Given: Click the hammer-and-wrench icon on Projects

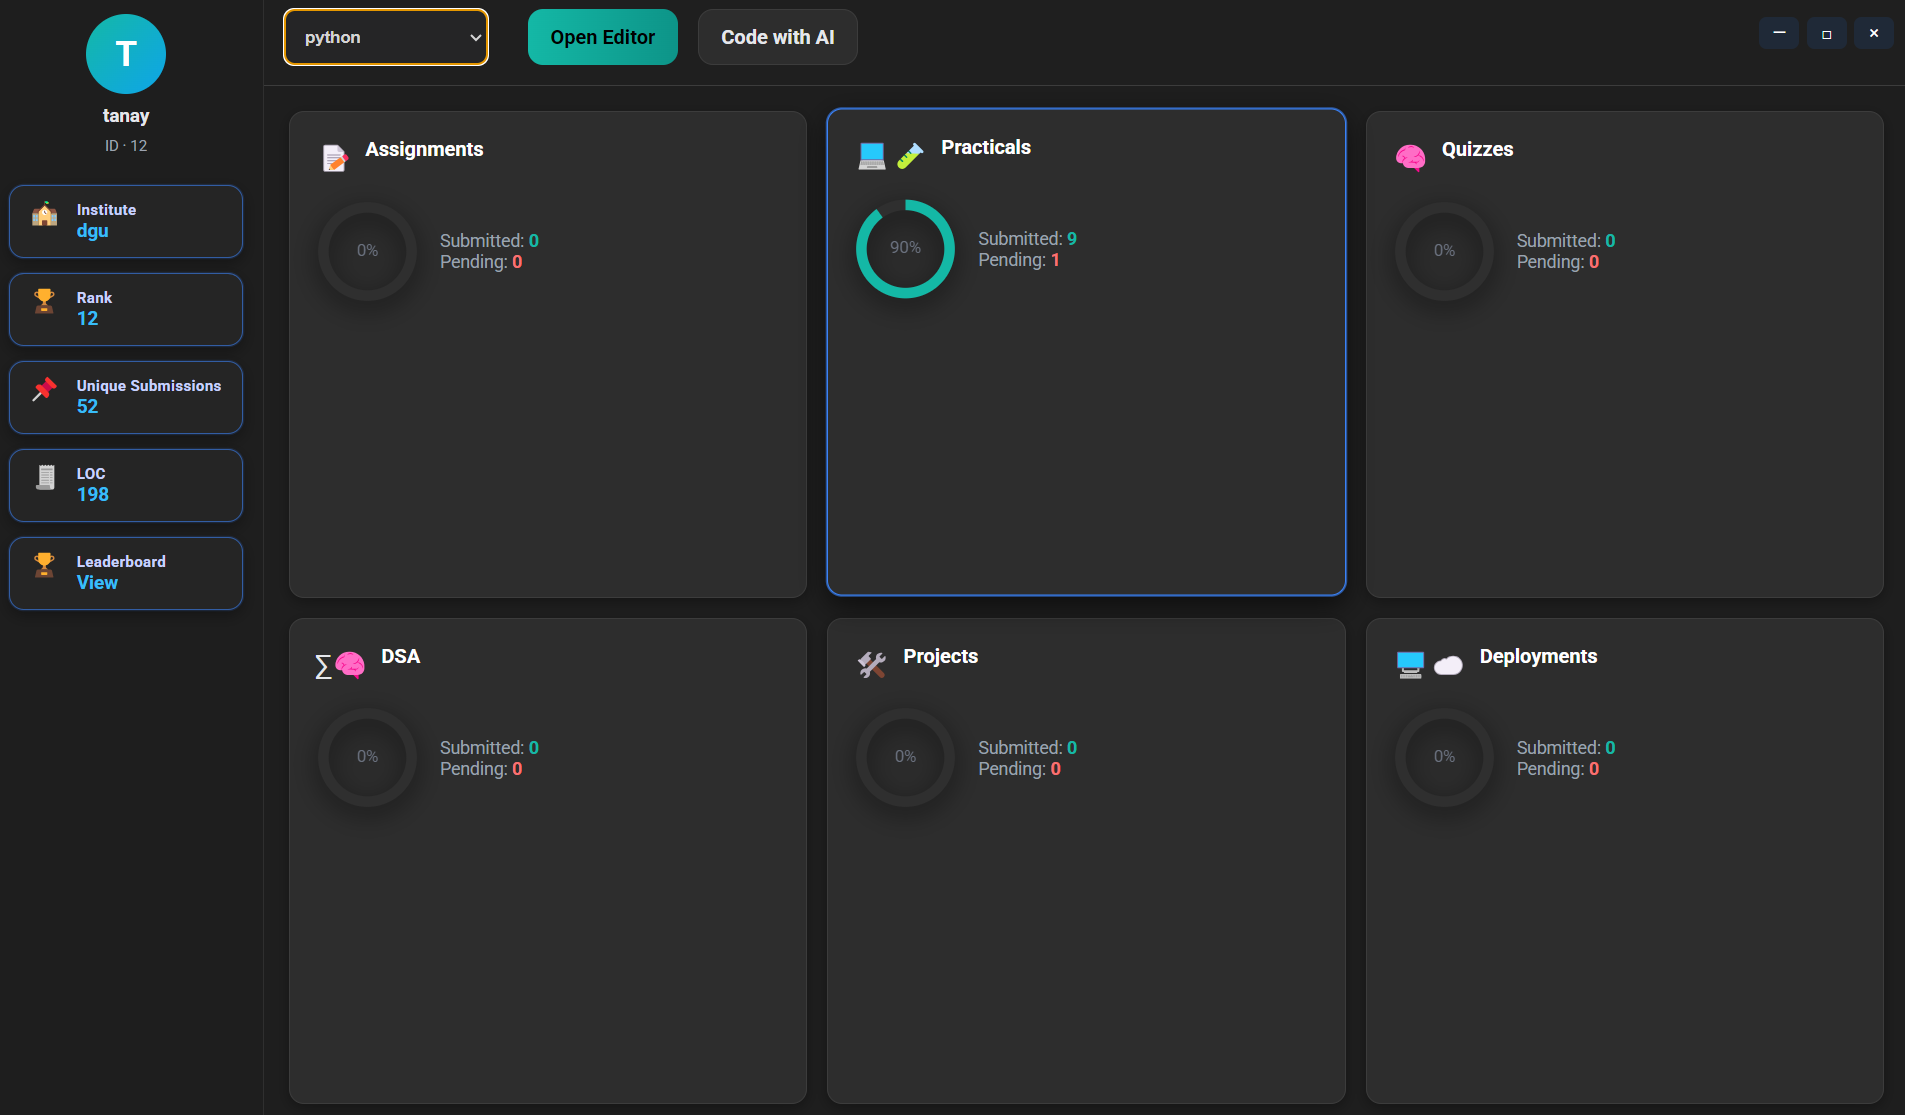Looking at the screenshot, I should pyautogui.click(x=872, y=664).
